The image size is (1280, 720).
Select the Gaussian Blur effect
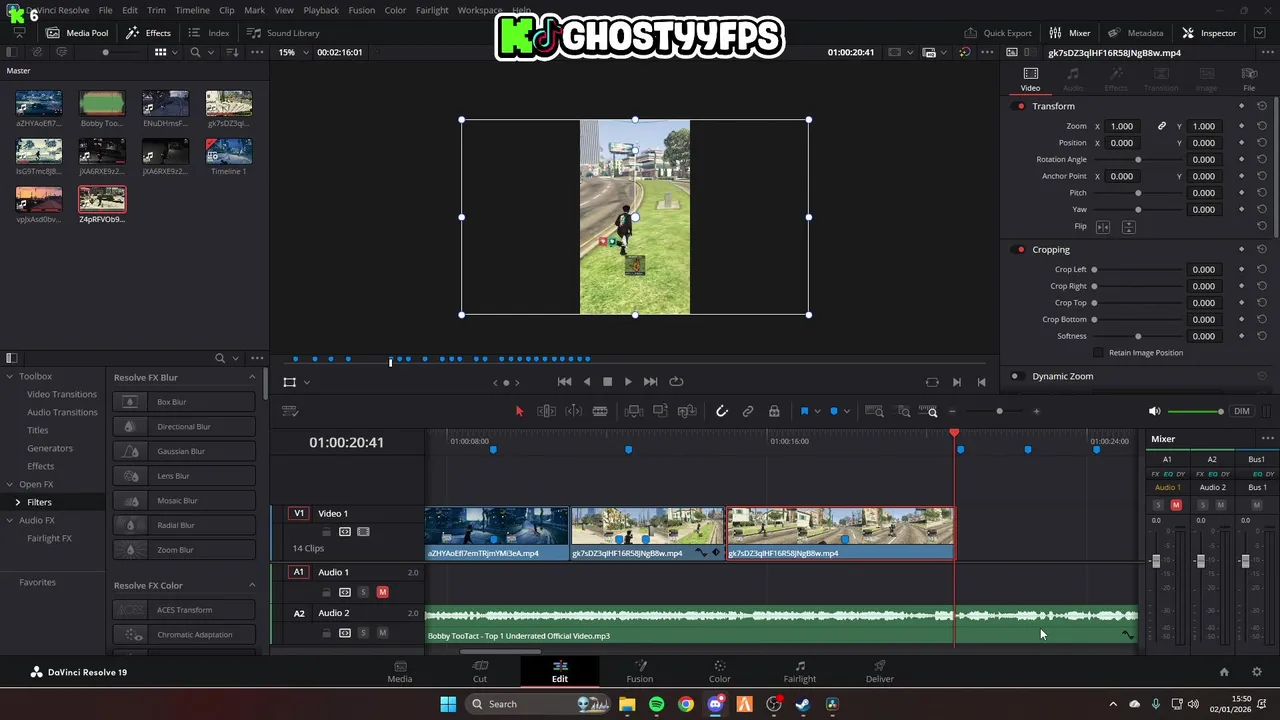(185, 451)
